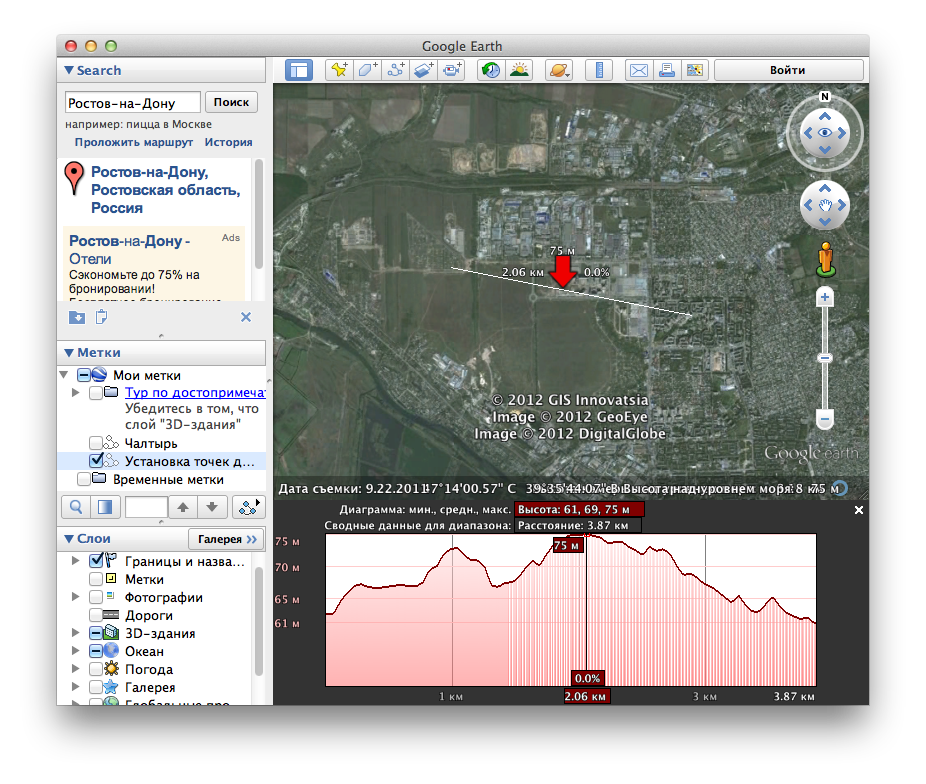The height and width of the screenshot is (784, 926).
Task: Expand the Погода layer group
Action: pos(76,669)
